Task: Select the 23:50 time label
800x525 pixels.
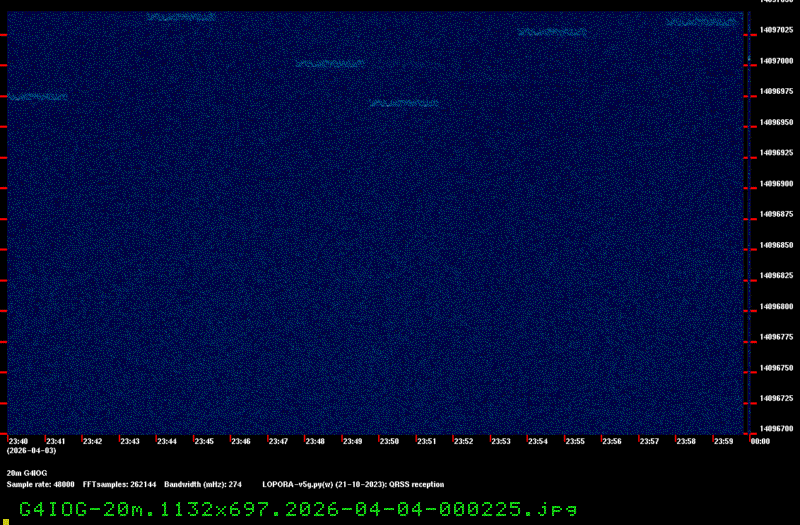Action: [389, 441]
